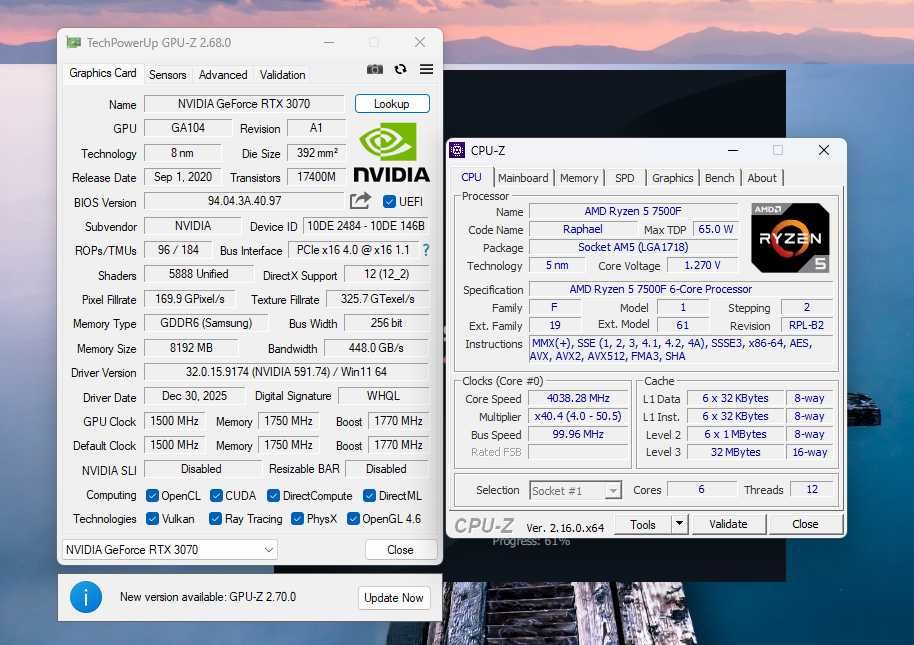
Task: Click the Core Voltage value 1.270 V
Action: click(702, 265)
